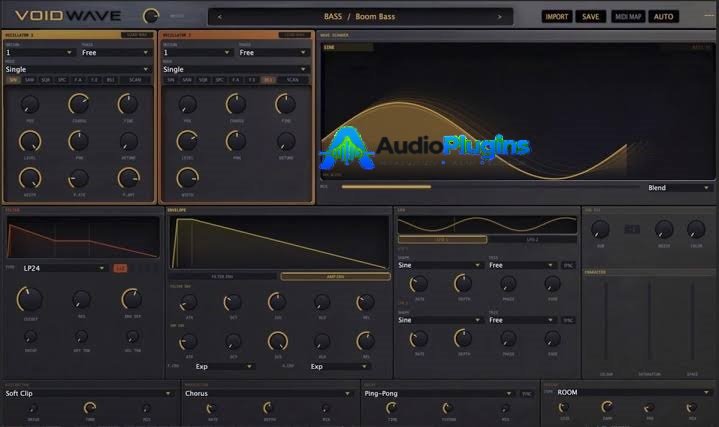The width and height of the screenshot is (719, 427).
Task: Click the master knob beside the VOIDWAVE logo
Action: click(151, 16)
